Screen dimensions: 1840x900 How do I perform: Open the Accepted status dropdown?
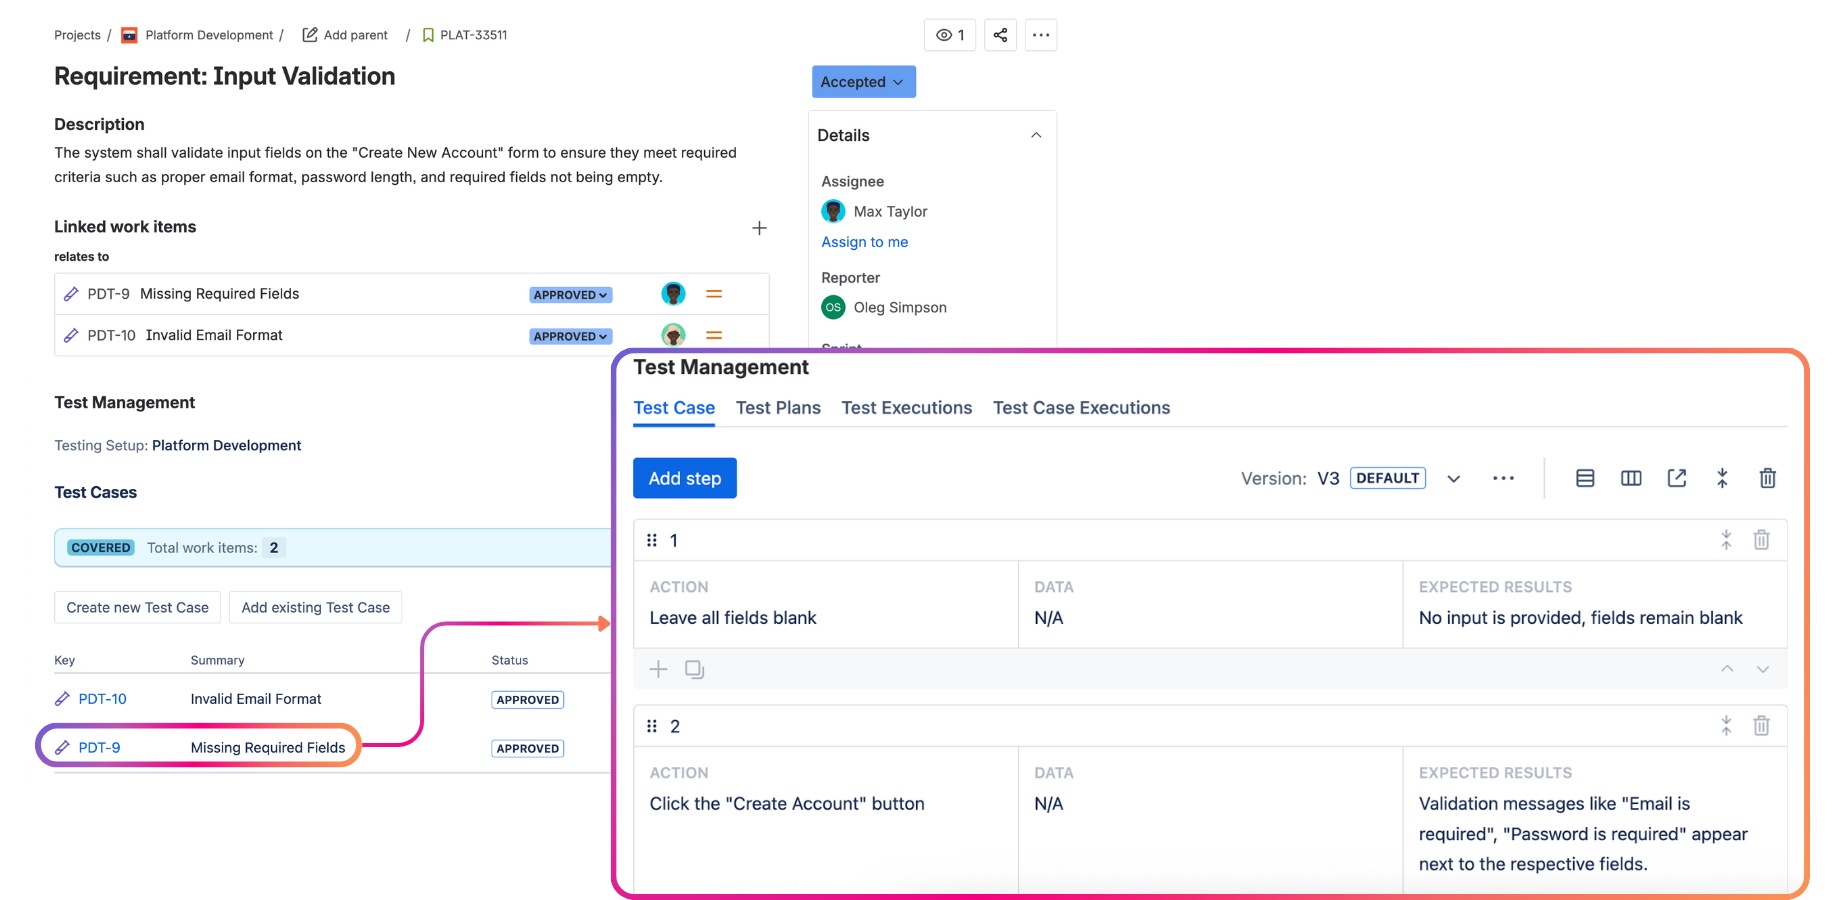(x=862, y=81)
